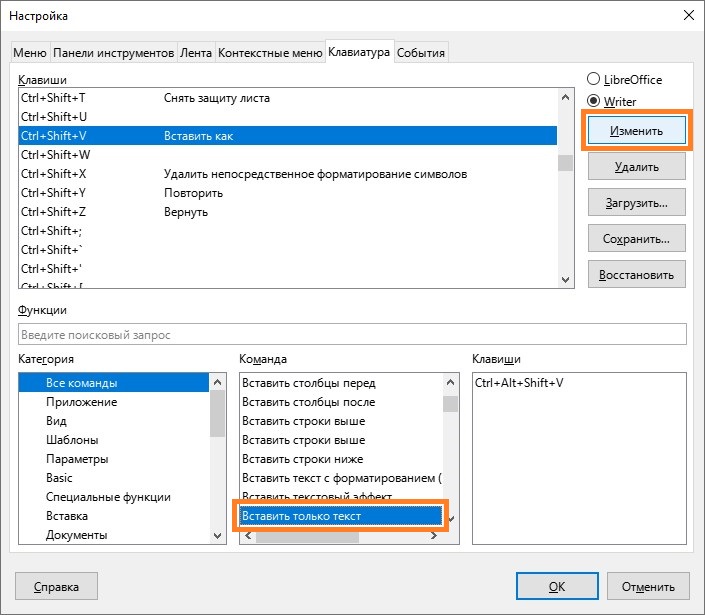Choose the Вставка category
This screenshot has width=705, height=615.
tap(67, 516)
